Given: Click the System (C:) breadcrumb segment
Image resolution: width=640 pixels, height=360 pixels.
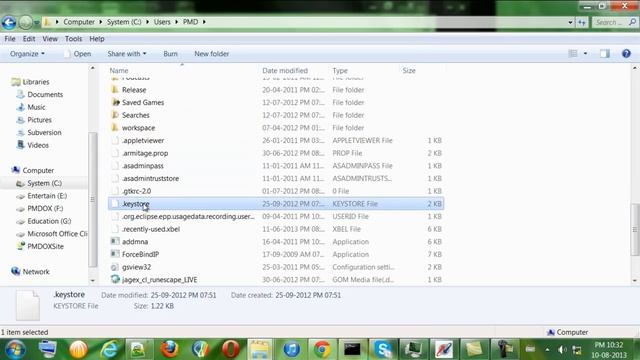Looking at the screenshot, I should (x=124, y=22).
